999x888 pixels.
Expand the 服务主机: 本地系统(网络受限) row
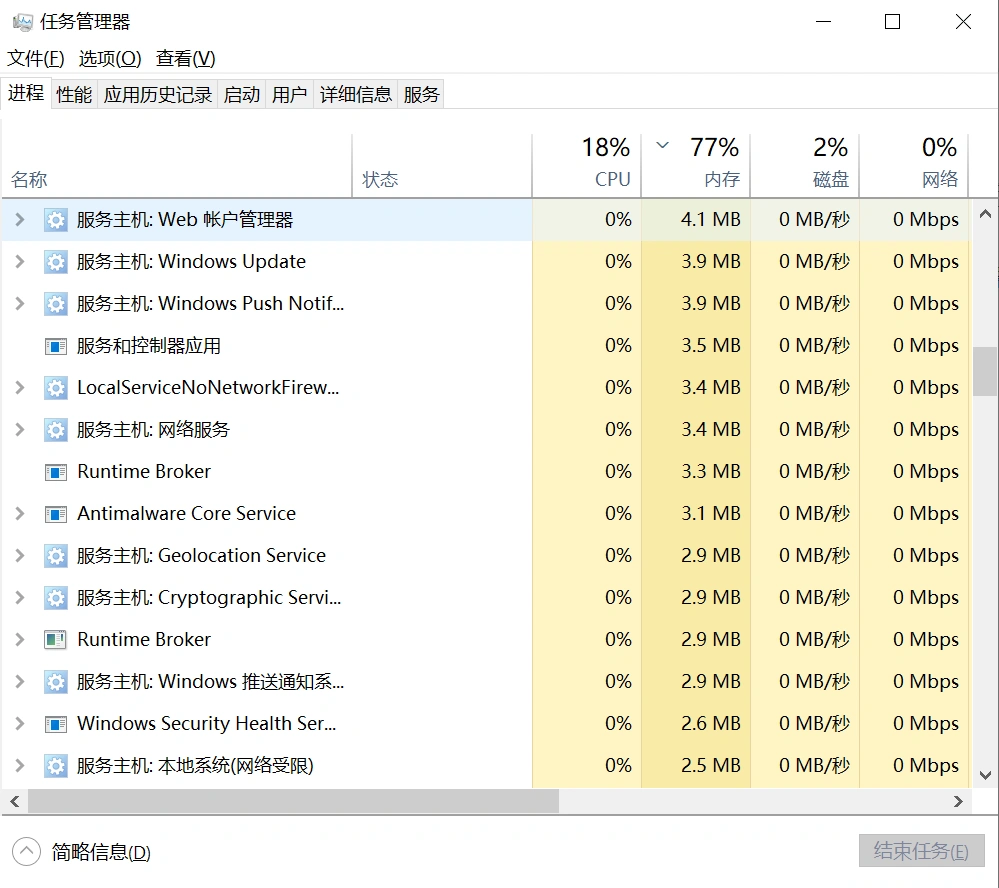(x=19, y=766)
